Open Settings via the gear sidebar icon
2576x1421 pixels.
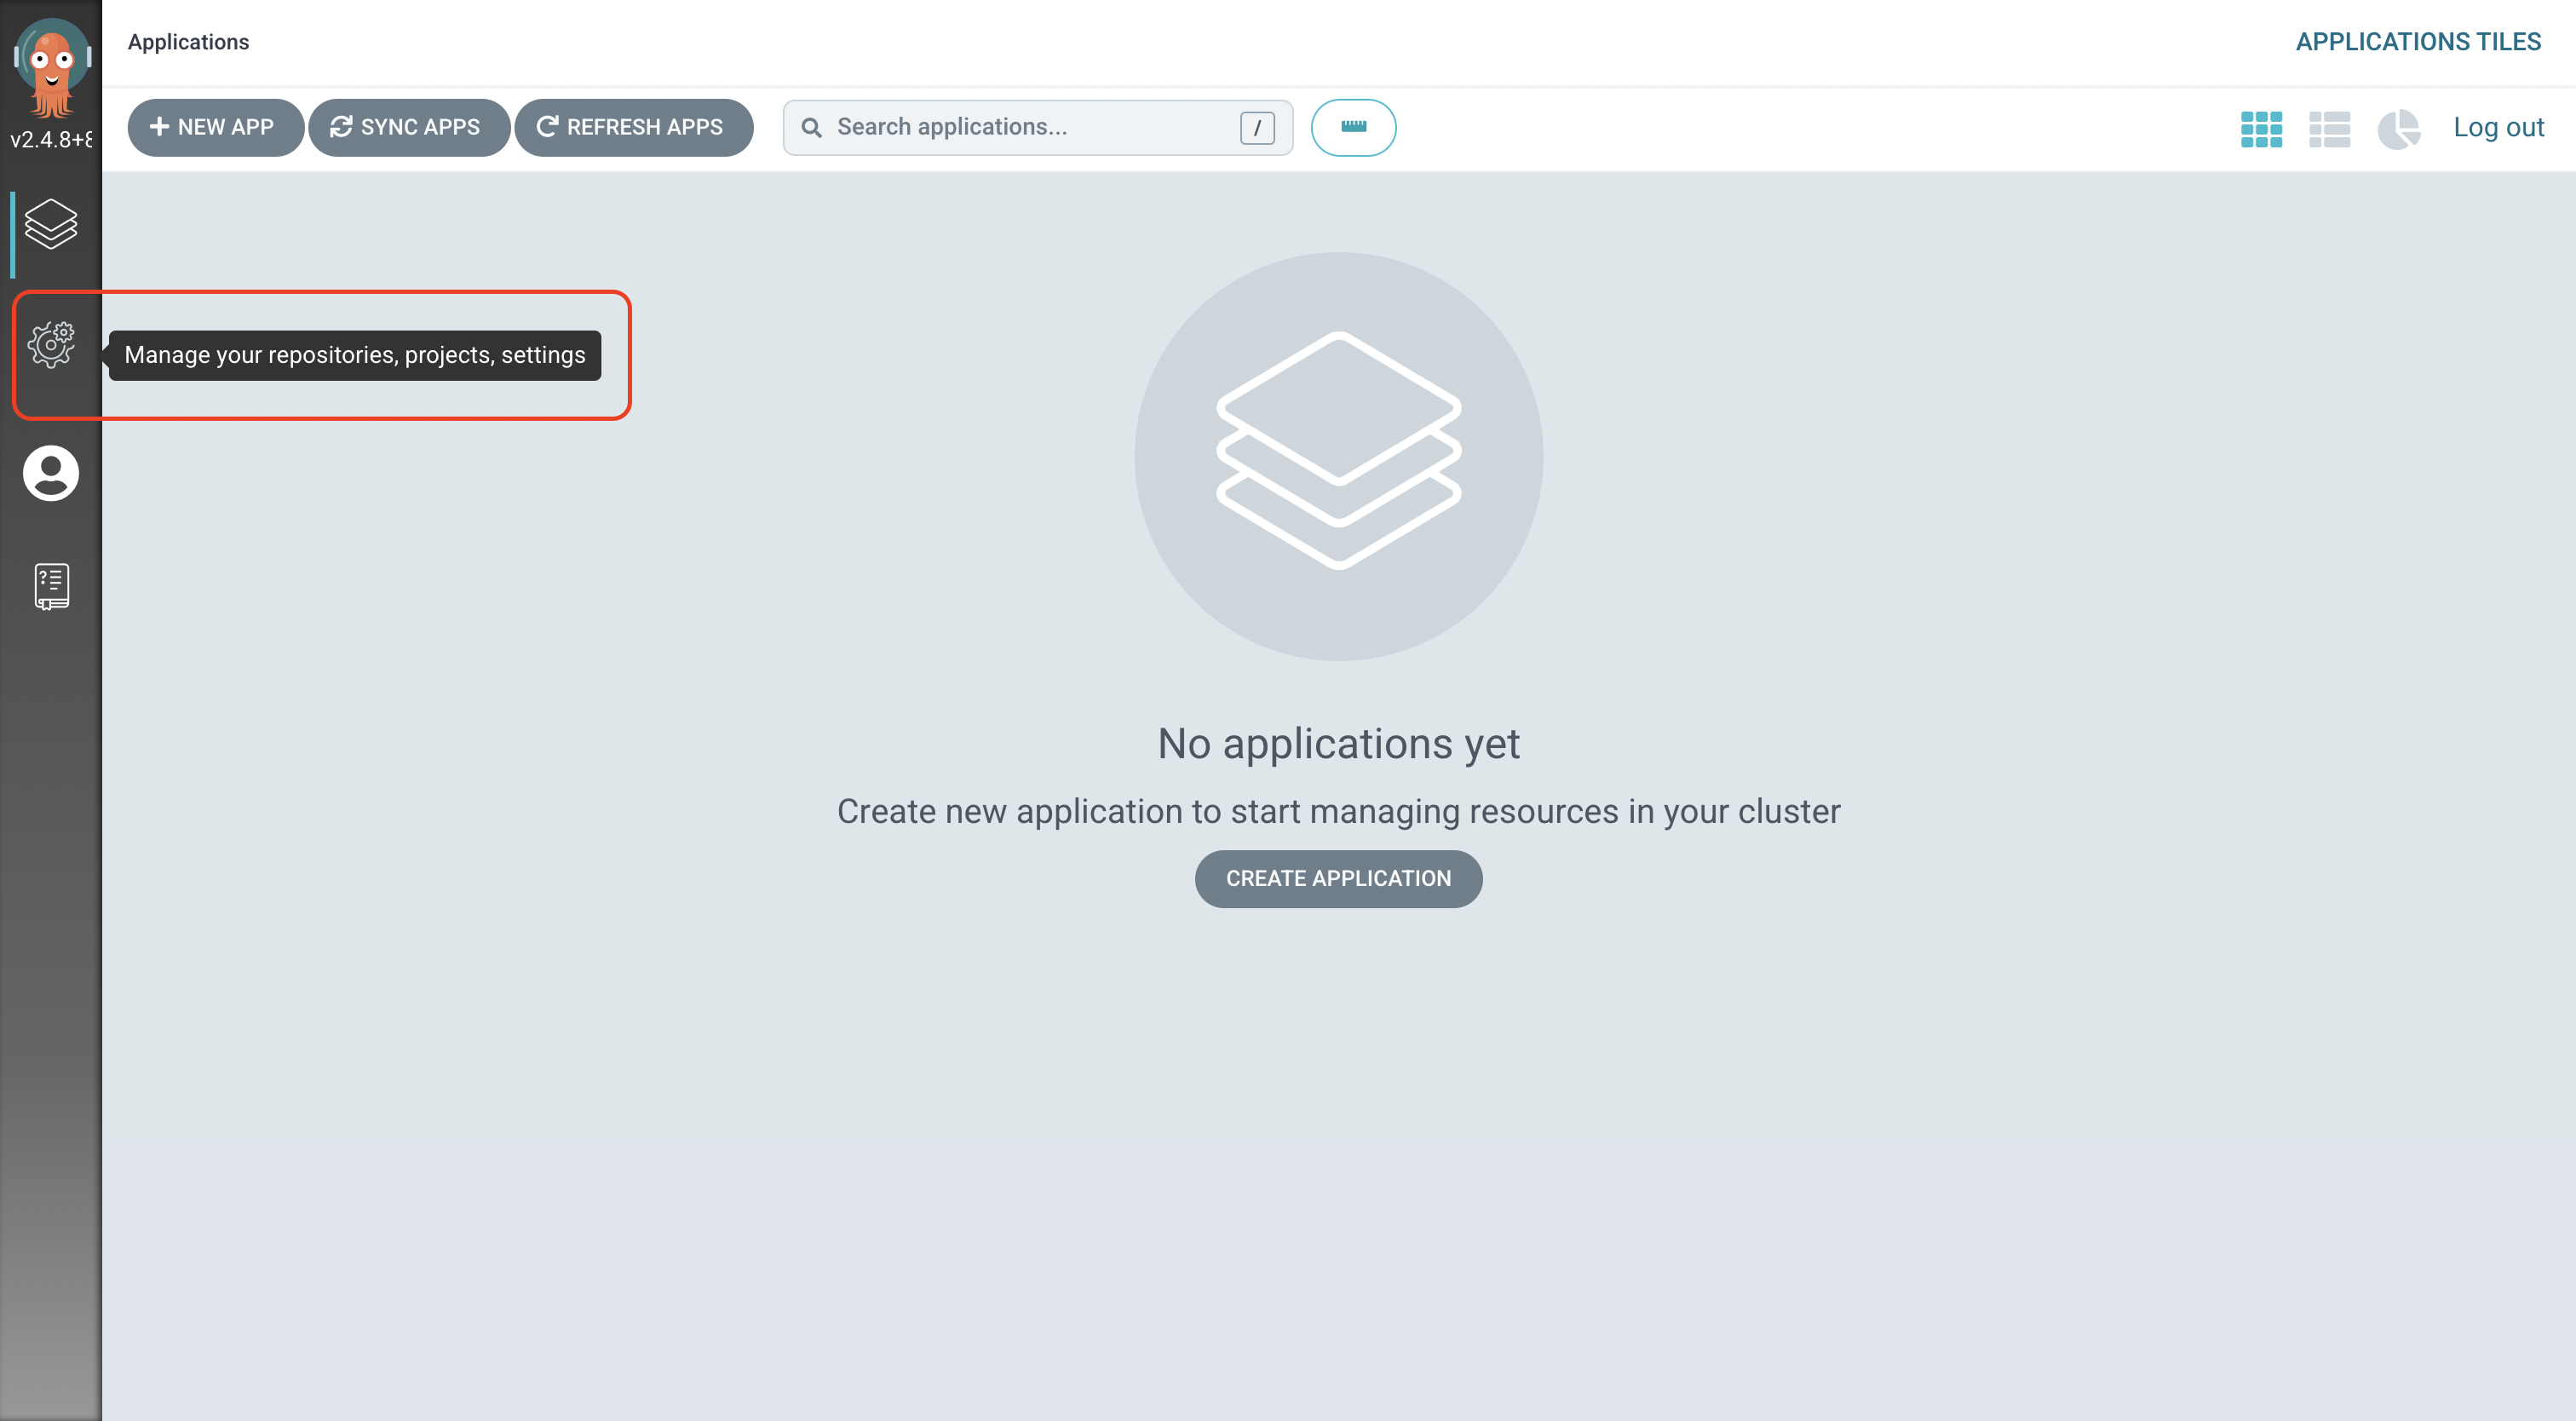coord(51,345)
